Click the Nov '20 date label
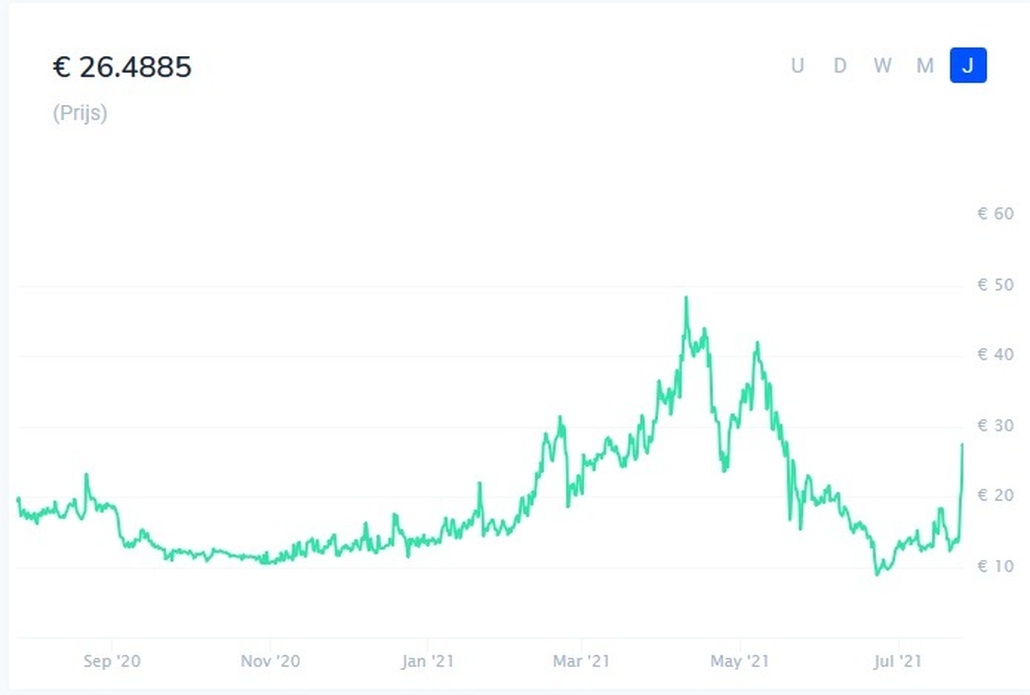The width and height of the screenshot is (1030, 695). click(270, 661)
